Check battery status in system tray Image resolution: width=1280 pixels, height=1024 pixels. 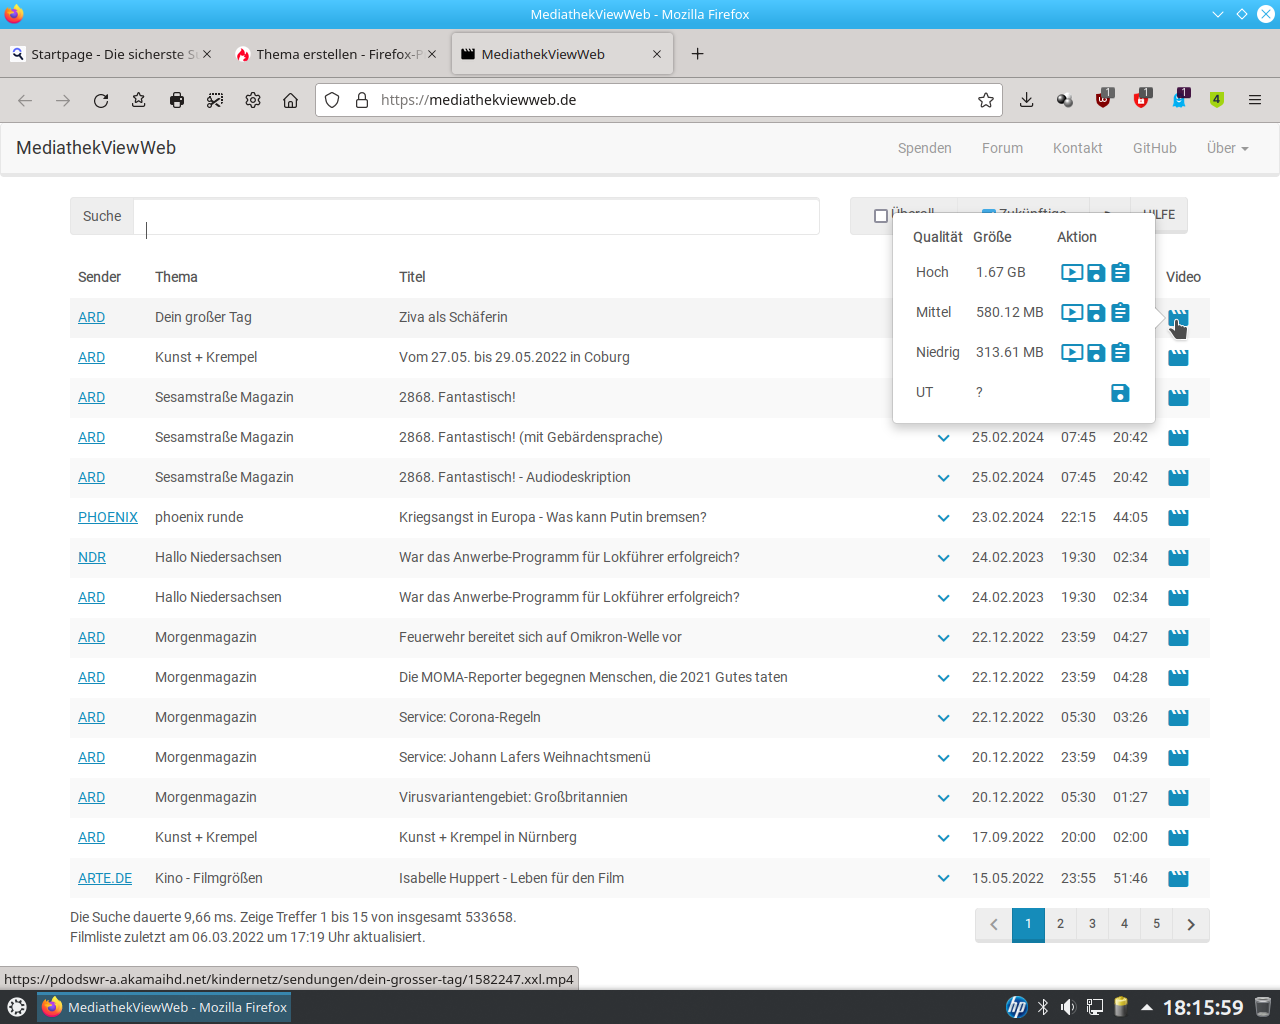(1121, 1007)
